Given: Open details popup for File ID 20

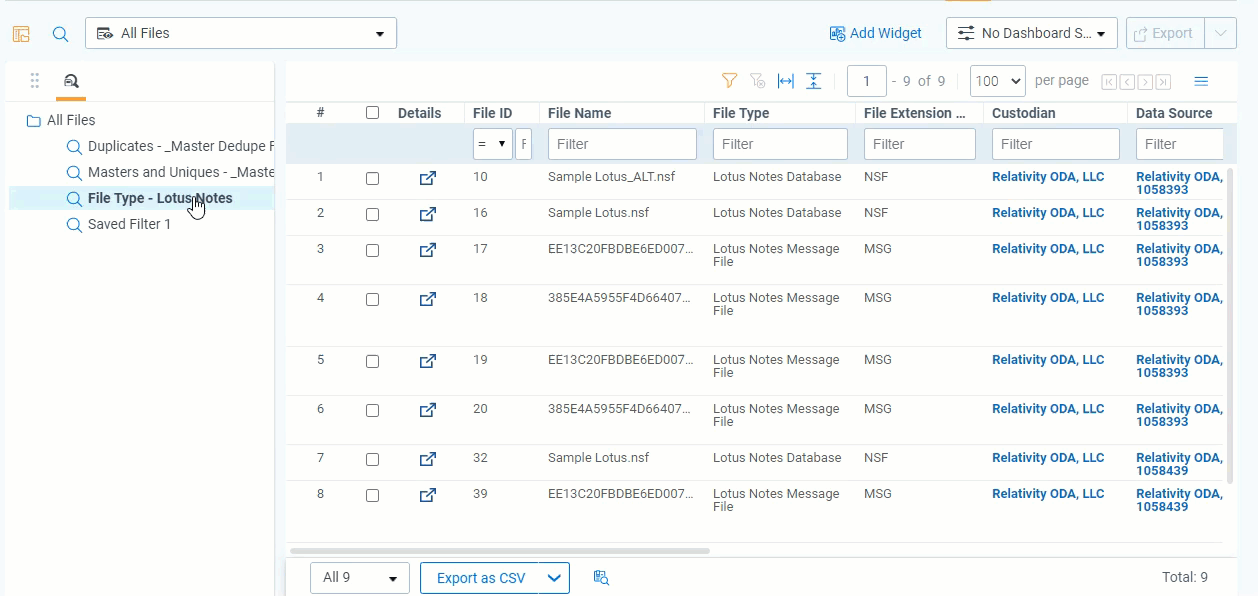Looking at the screenshot, I should (427, 410).
